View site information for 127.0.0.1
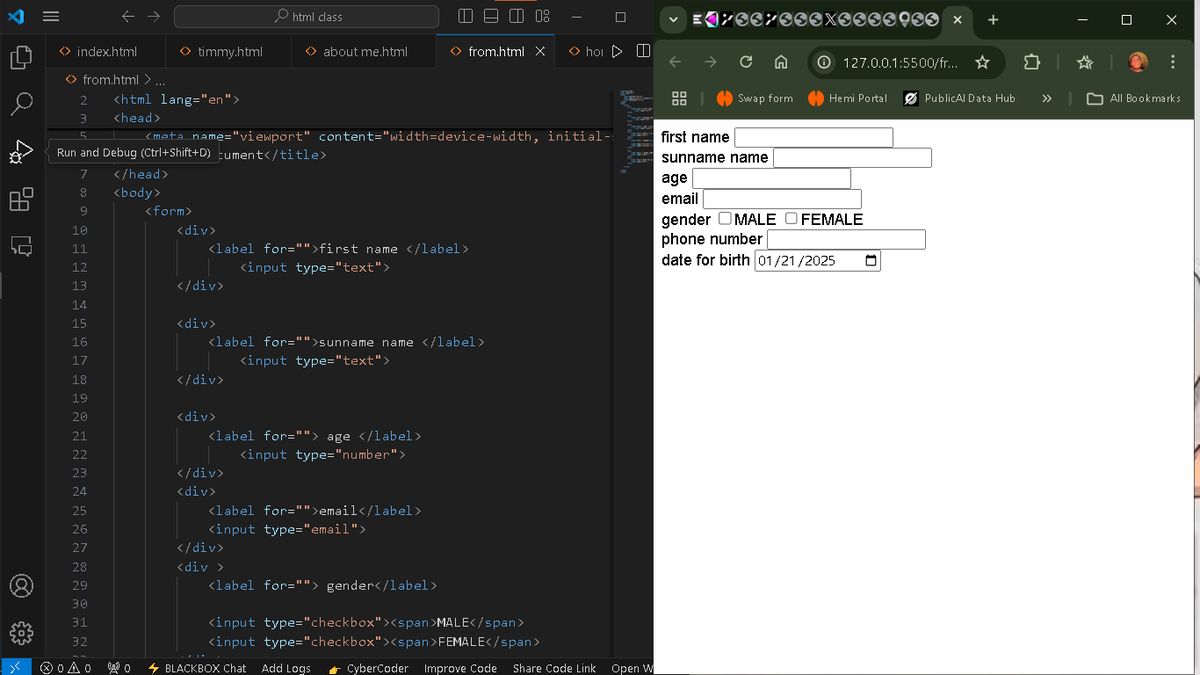This screenshot has width=1200, height=675. click(x=824, y=63)
